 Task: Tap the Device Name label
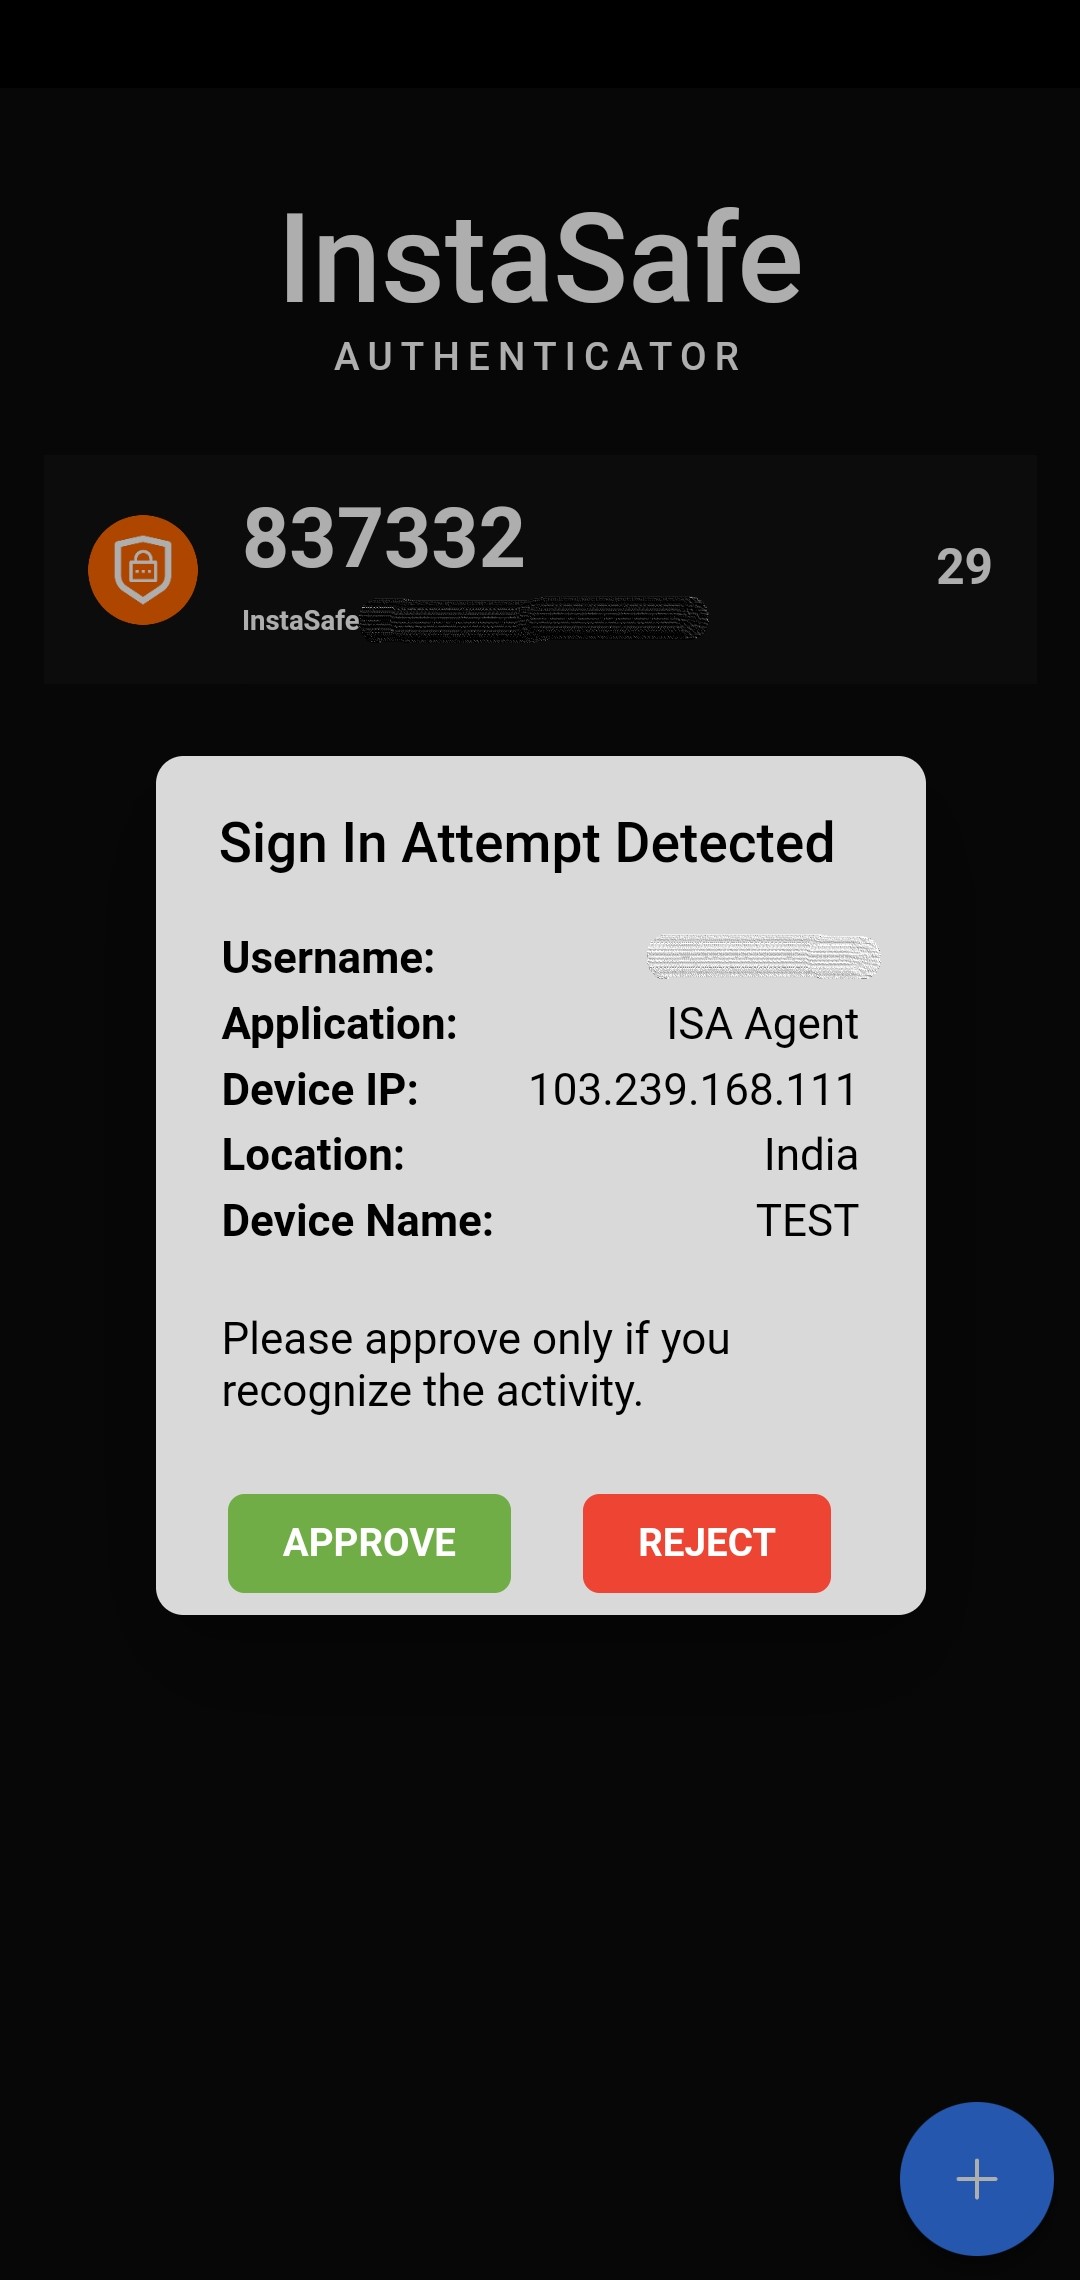(x=358, y=1221)
